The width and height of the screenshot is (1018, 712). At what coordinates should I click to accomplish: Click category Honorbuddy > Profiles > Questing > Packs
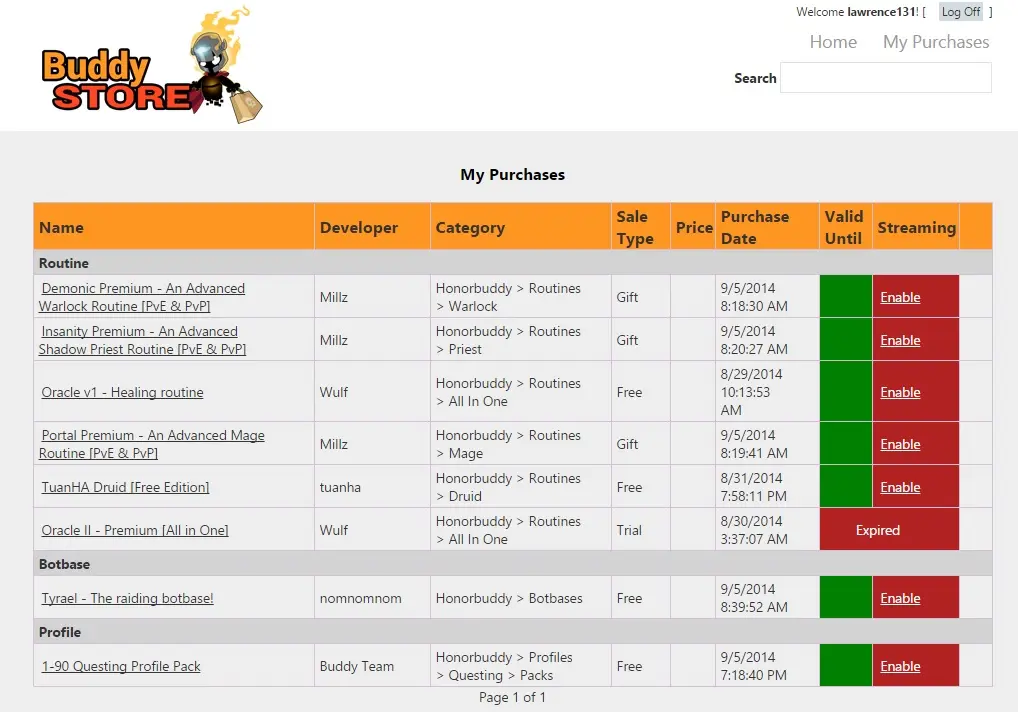click(504, 667)
